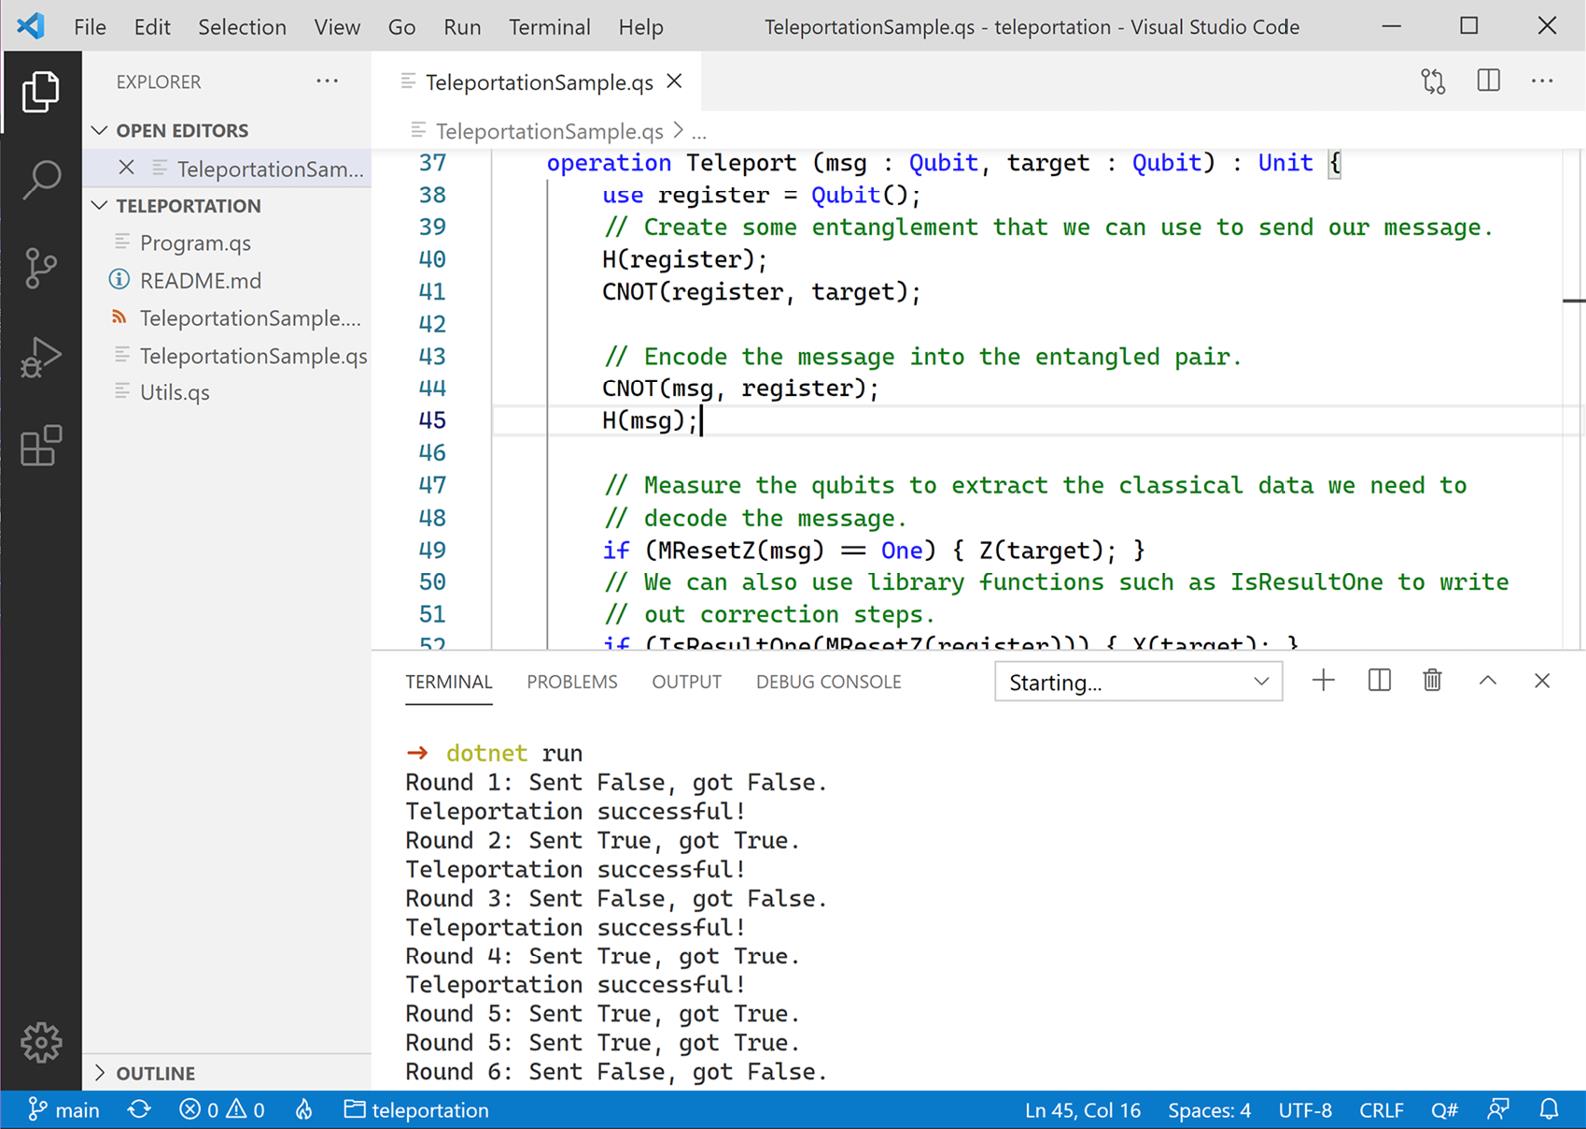Open the Search view in activity bar
The width and height of the screenshot is (1586, 1129).
coord(41,179)
